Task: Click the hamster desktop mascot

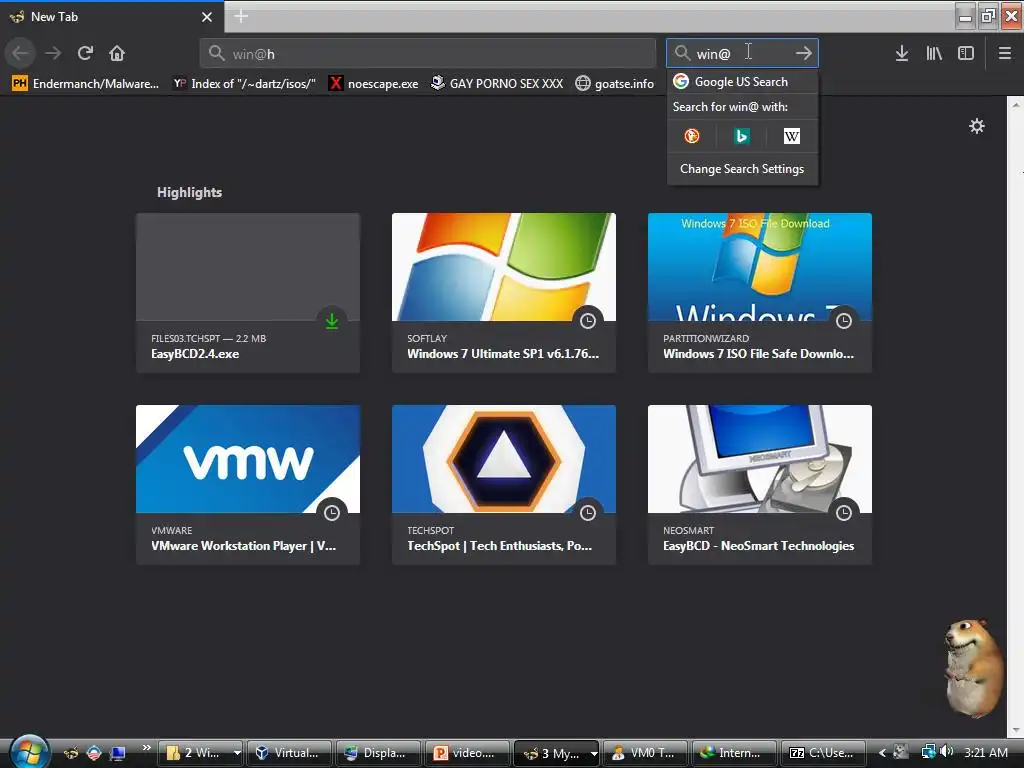Action: pos(974,667)
